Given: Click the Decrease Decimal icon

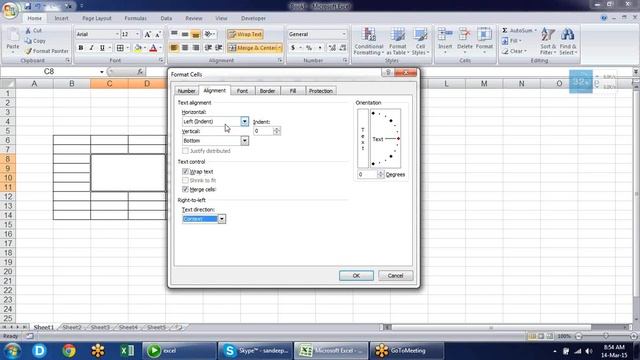Looking at the screenshot, I should pos(343,48).
